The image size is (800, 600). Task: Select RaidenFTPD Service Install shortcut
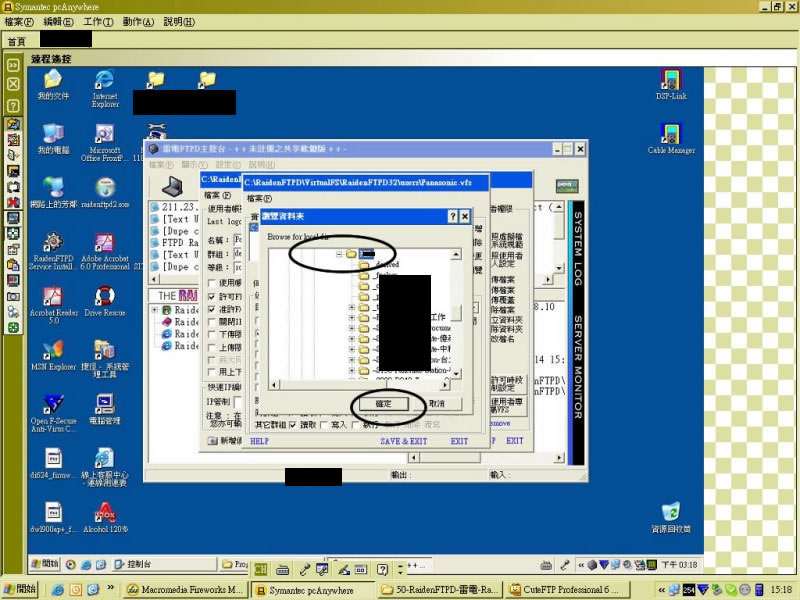[x=53, y=251]
